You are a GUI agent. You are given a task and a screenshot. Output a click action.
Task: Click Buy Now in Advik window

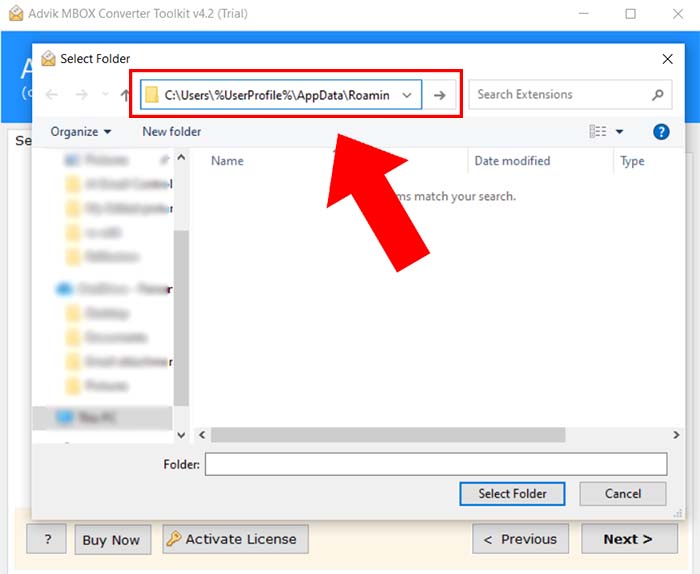(x=113, y=540)
